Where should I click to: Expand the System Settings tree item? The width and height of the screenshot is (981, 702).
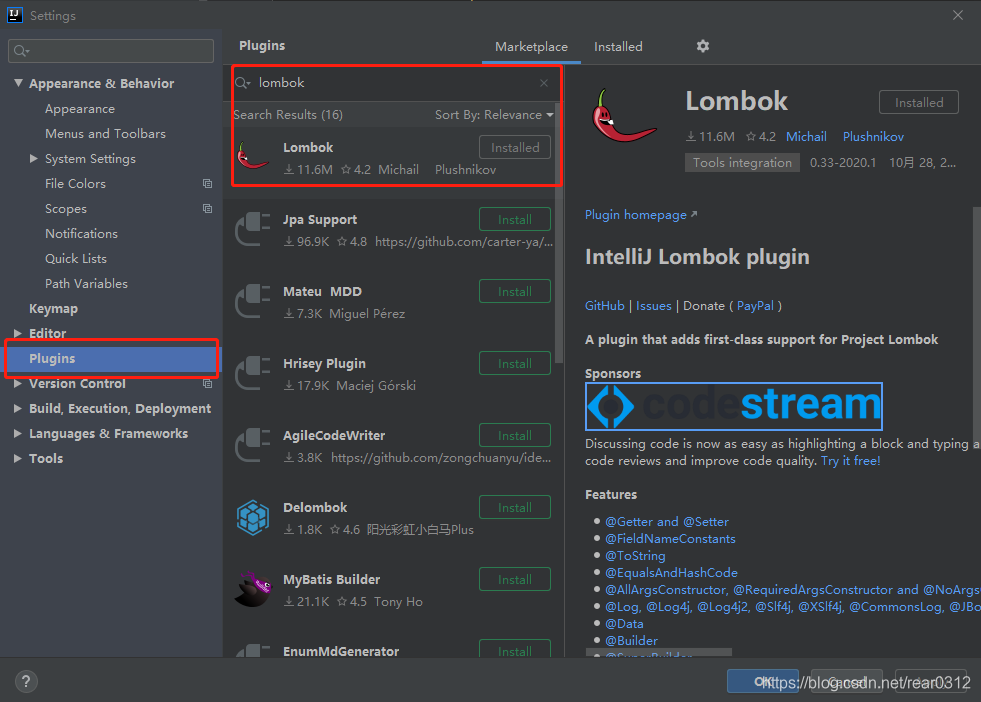coord(32,158)
